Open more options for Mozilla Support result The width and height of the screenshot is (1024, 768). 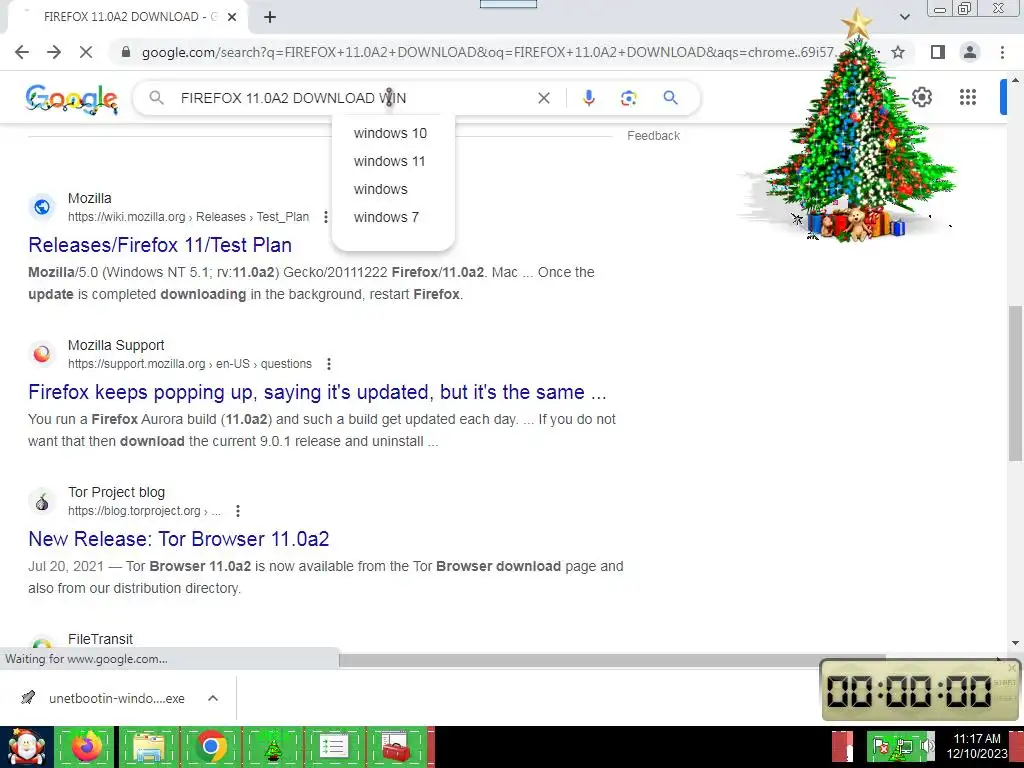click(x=328, y=364)
